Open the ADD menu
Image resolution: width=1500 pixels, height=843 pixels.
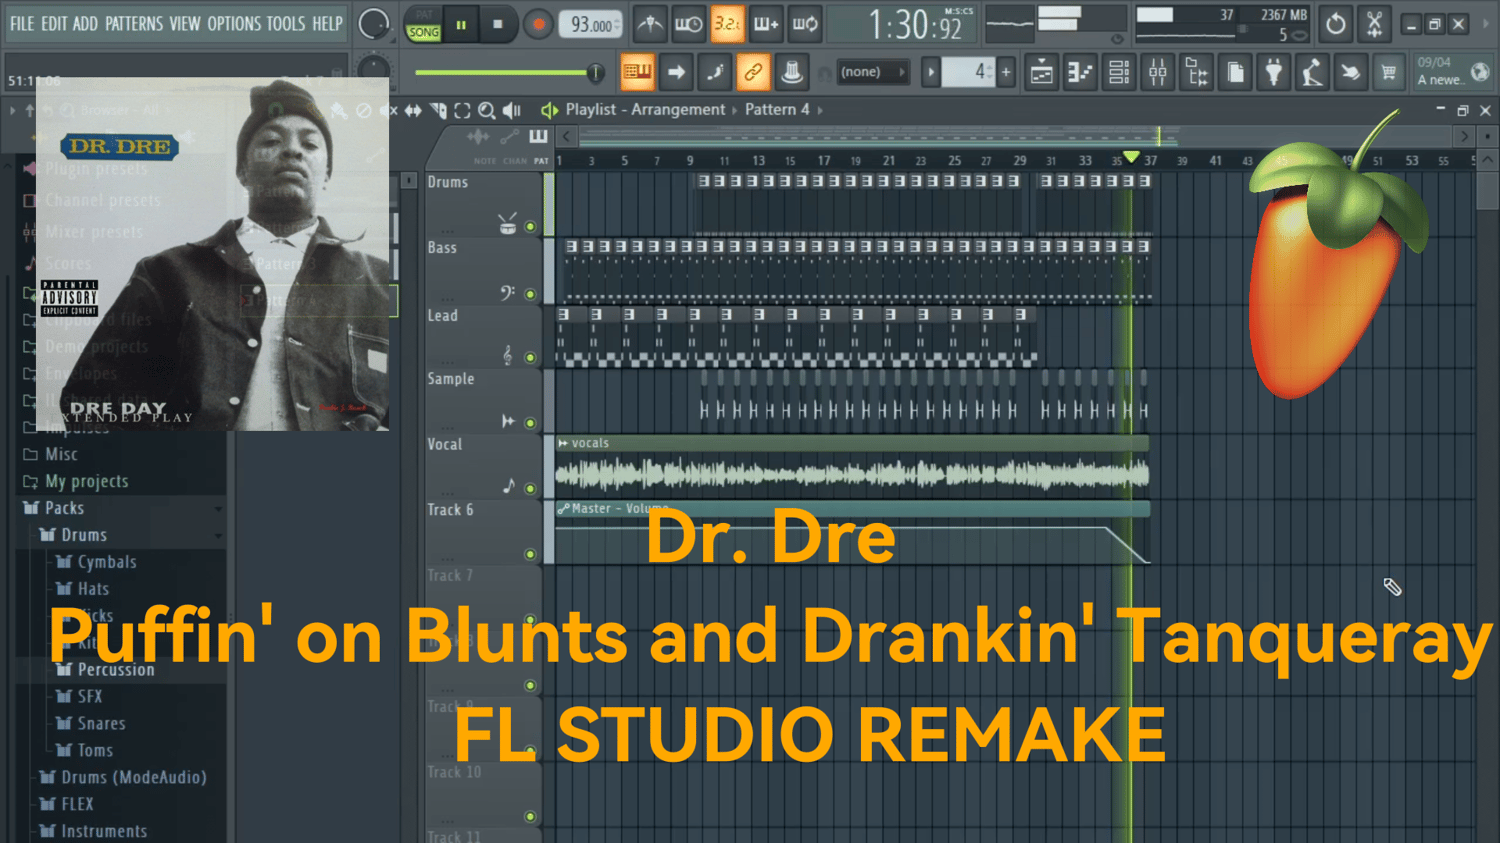click(86, 24)
